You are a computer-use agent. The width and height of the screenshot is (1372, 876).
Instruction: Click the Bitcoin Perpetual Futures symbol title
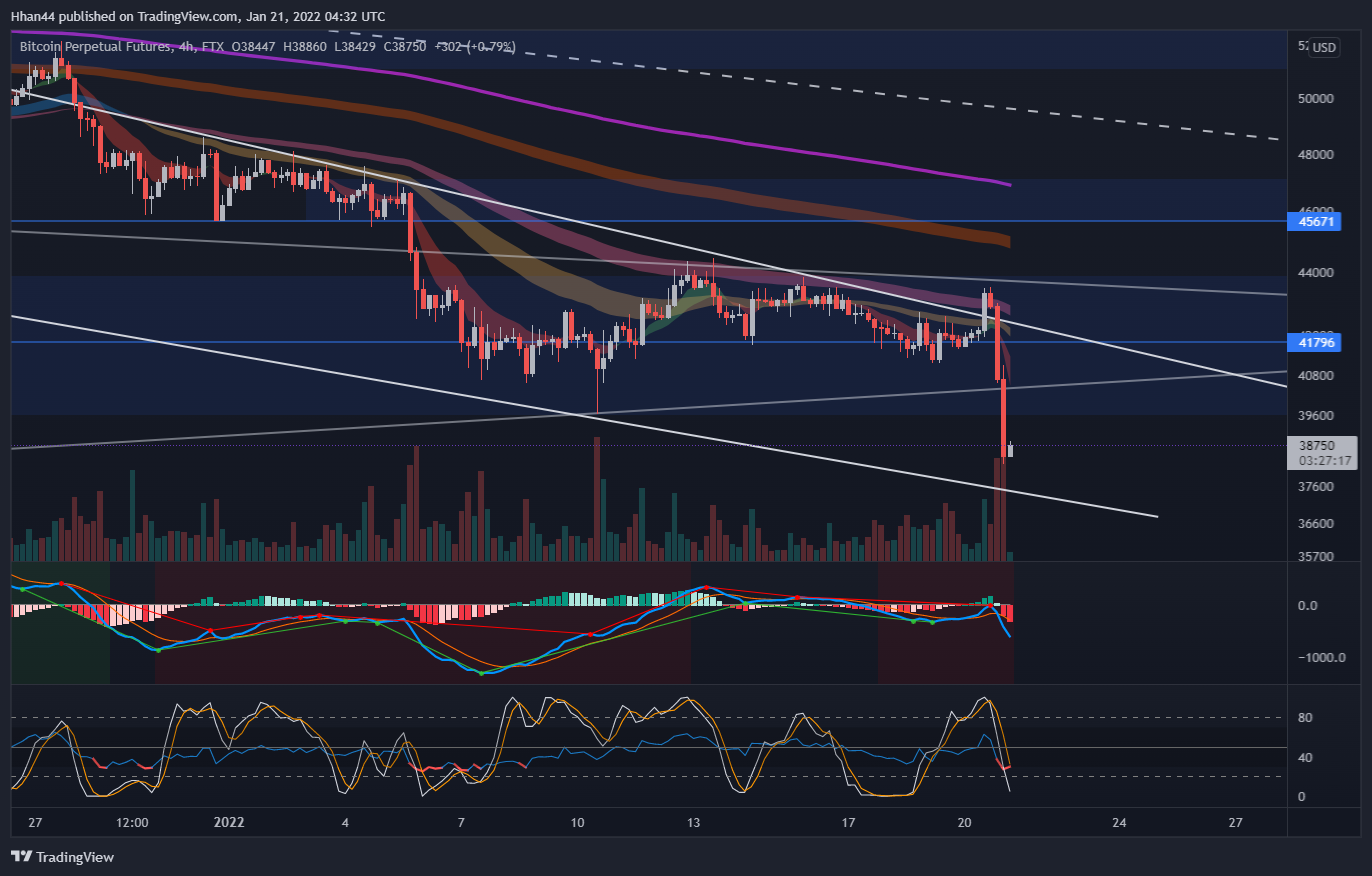click(x=97, y=46)
